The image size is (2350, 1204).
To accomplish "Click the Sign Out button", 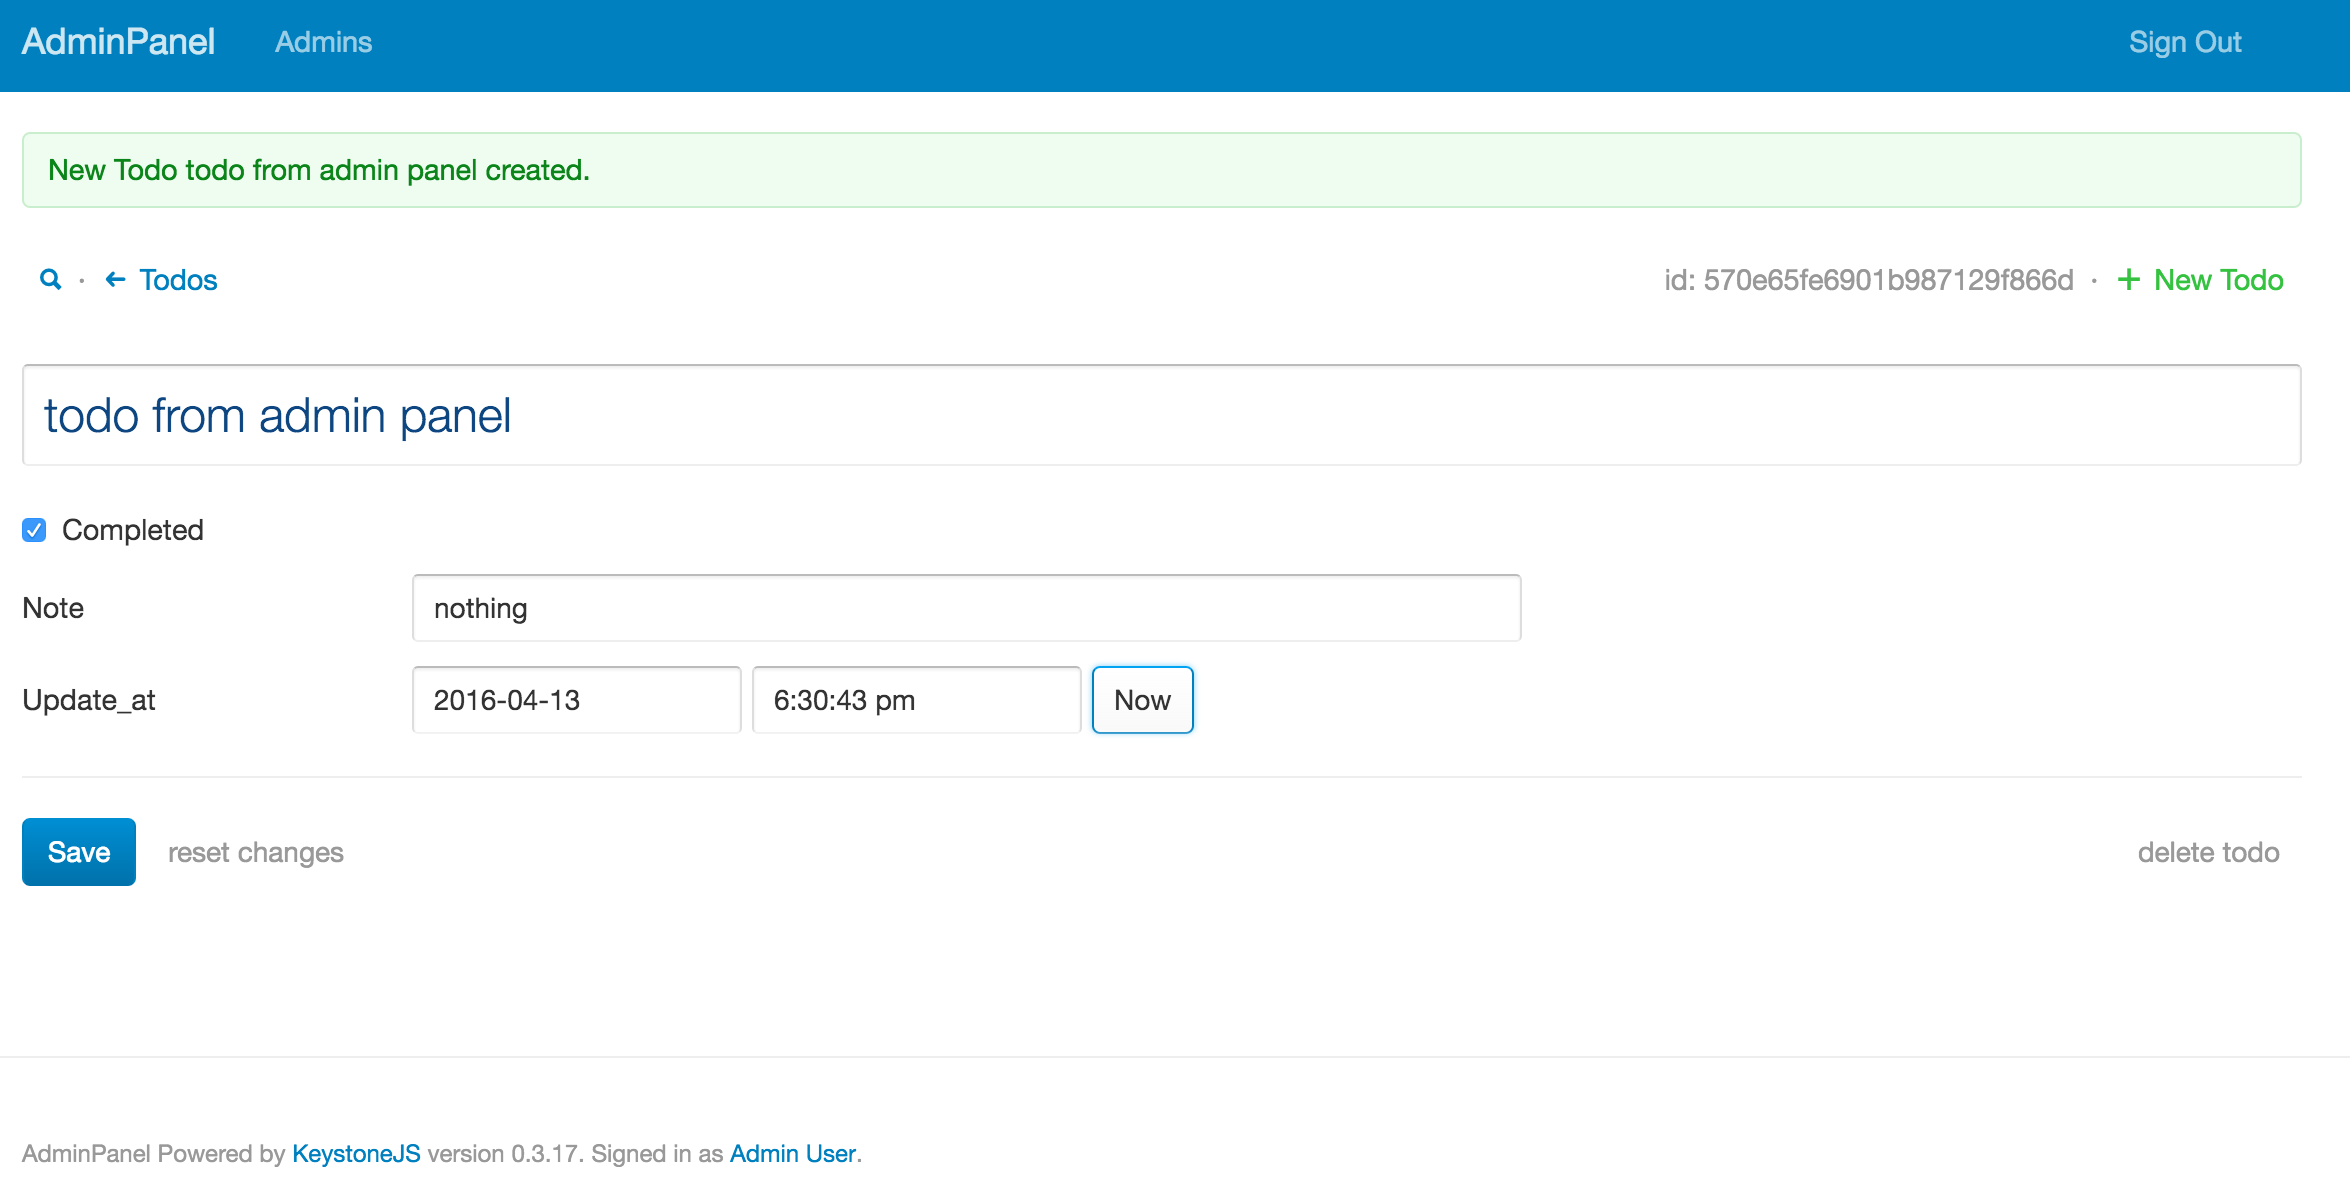I will (x=2183, y=40).
